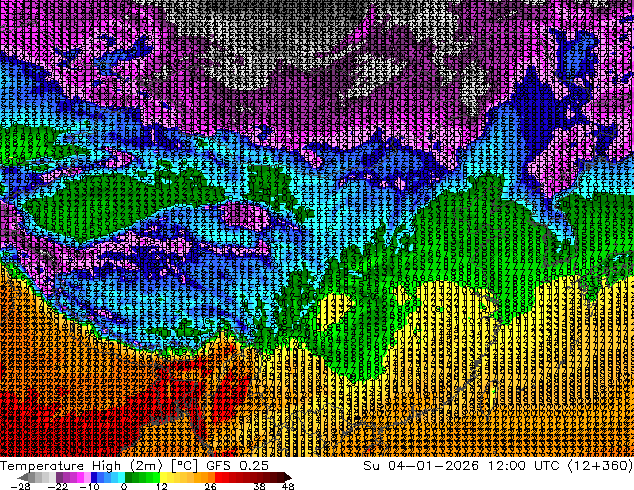The width and height of the screenshot is (634, 490).
Task: Click the '-10' legend scale value
Action: pyautogui.click(x=90, y=486)
